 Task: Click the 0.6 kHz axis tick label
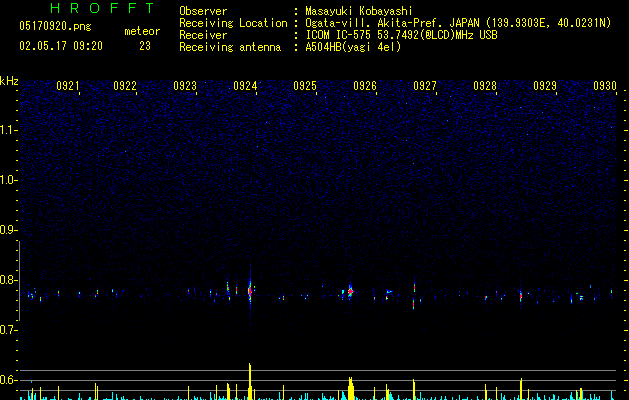point(9,380)
